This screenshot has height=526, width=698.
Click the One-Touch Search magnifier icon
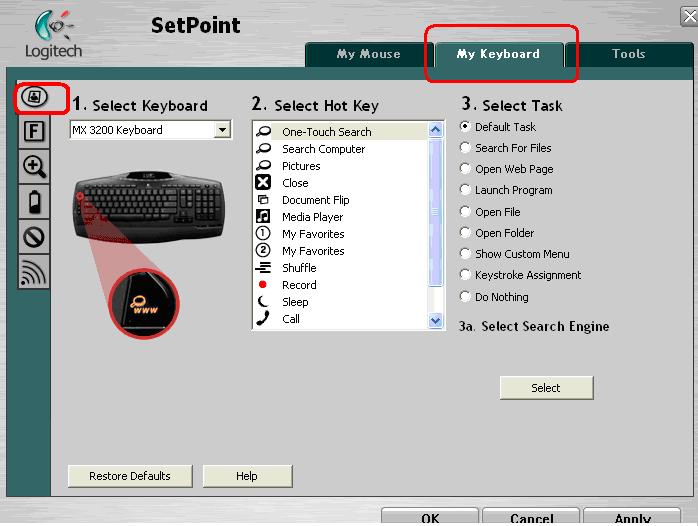click(x=263, y=131)
